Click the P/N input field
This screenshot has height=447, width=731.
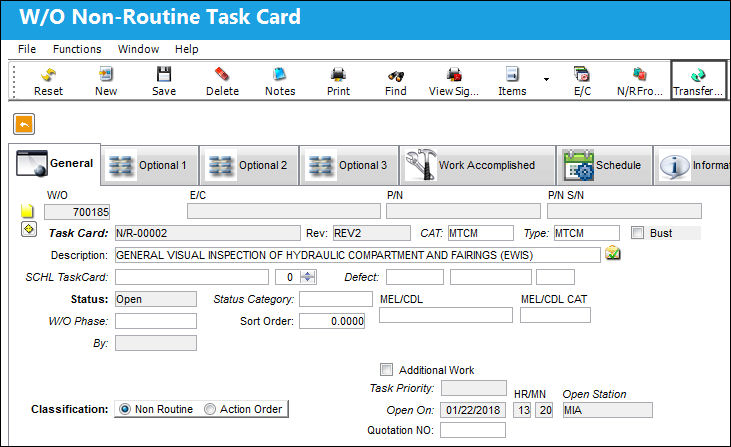click(463, 211)
